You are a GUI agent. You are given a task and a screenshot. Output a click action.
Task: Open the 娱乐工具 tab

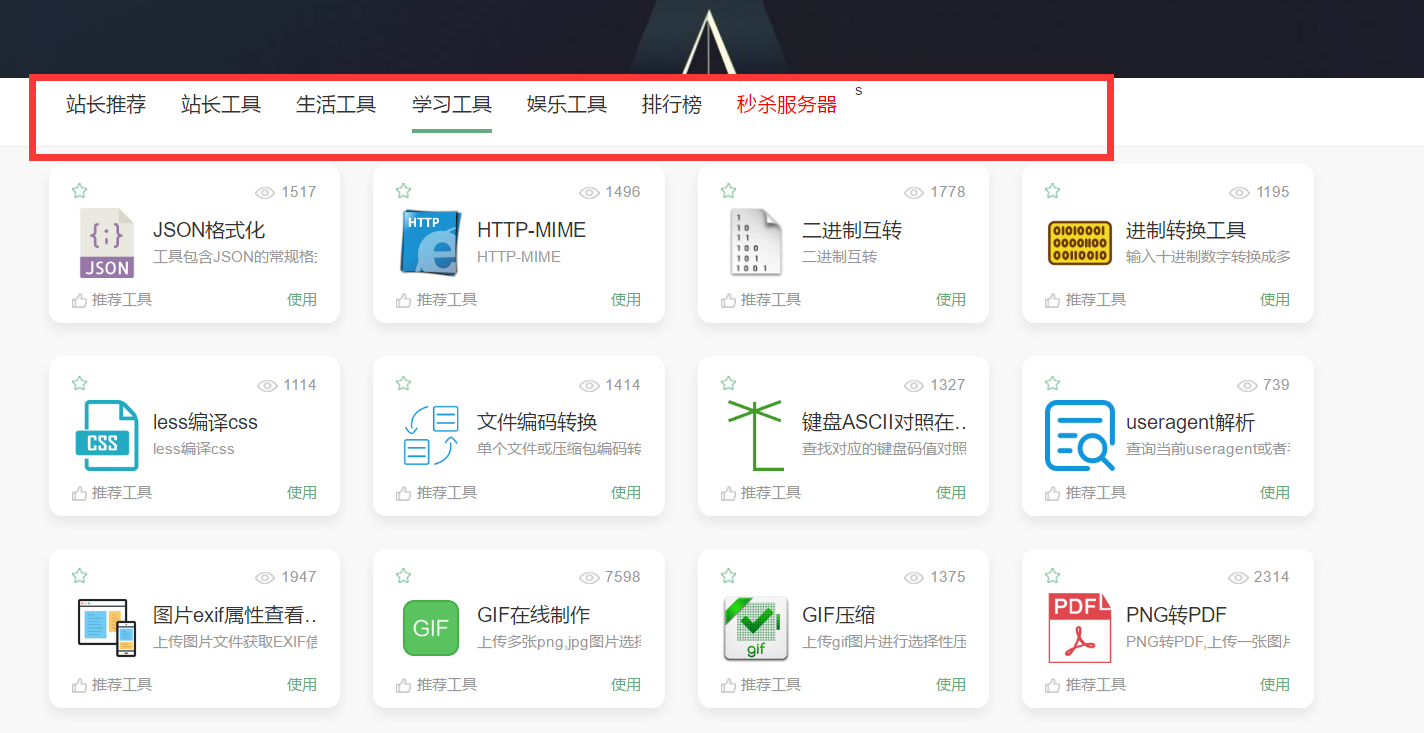[567, 104]
